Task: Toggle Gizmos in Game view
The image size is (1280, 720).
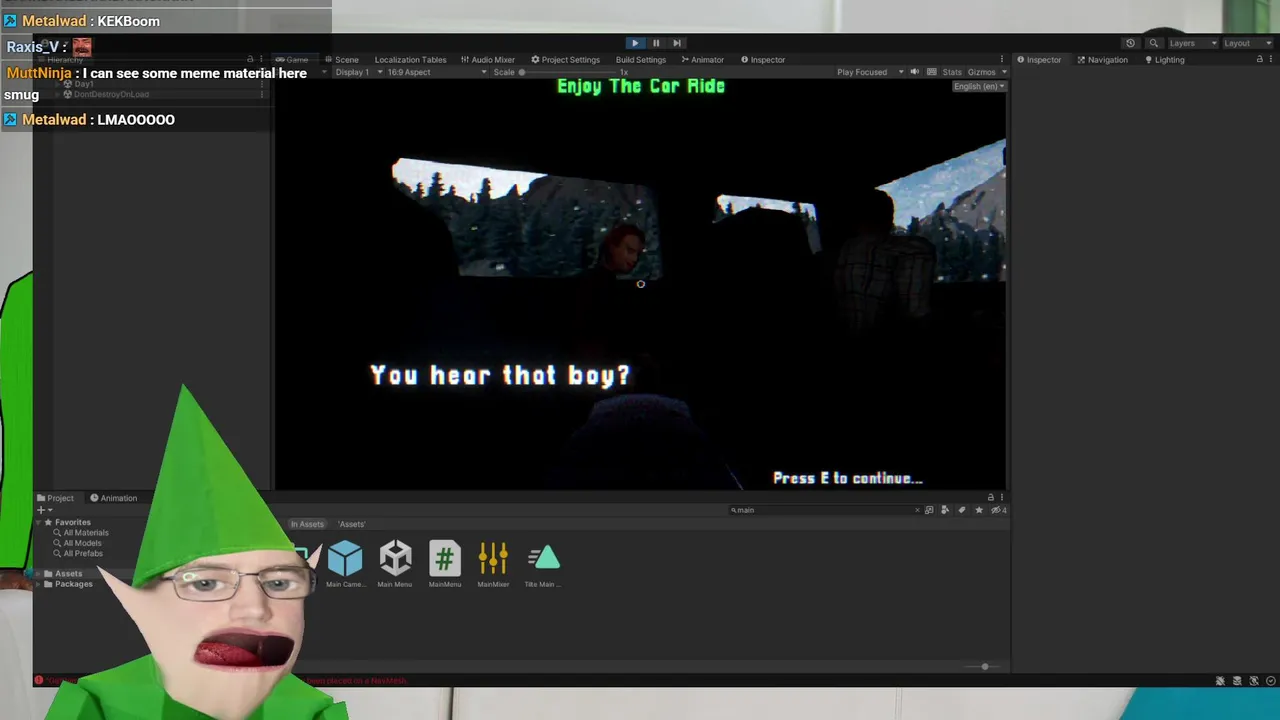Action: click(x=981, y=72)
